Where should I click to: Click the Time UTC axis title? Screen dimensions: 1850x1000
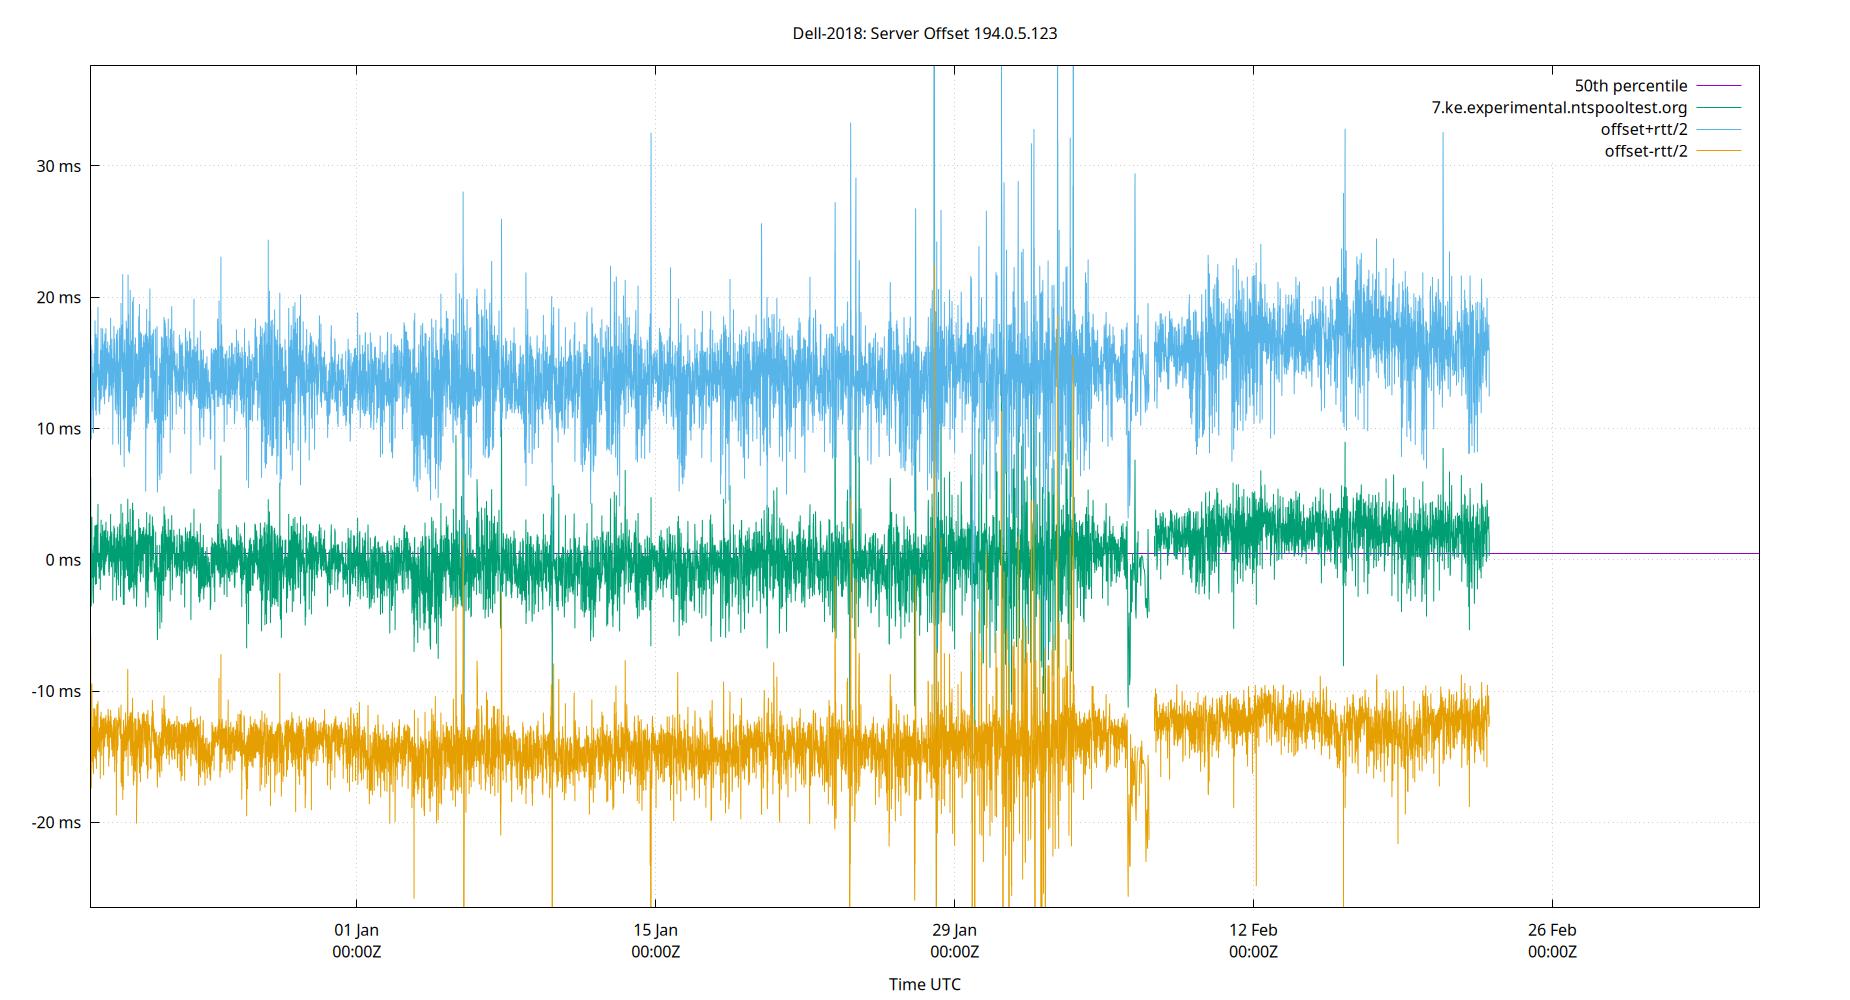(x=925, y=984)
